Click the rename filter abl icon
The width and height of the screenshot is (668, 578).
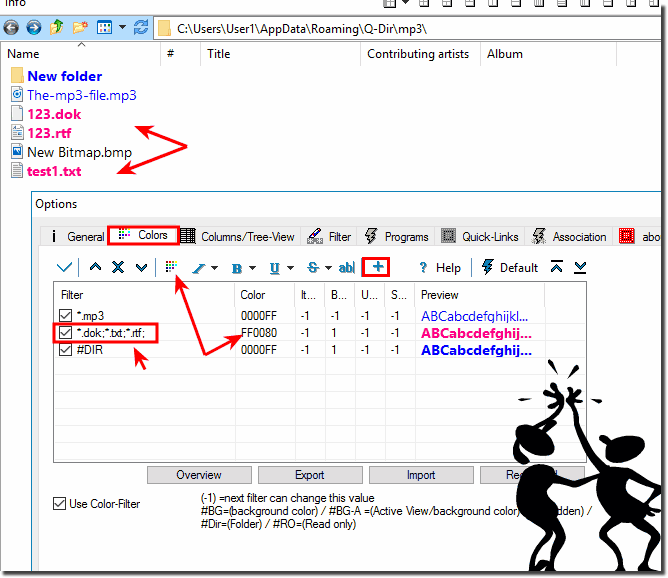coord(346,267)
